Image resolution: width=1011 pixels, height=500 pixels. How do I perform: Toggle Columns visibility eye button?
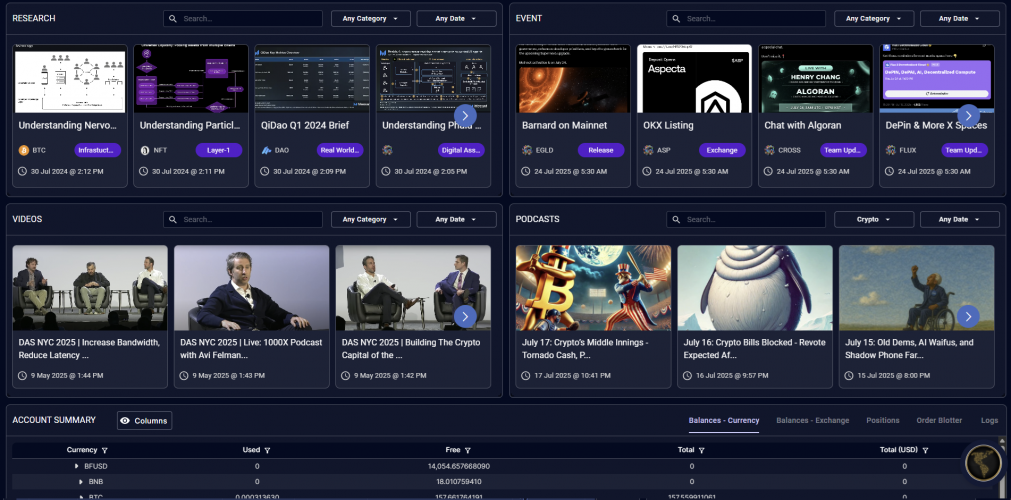point(144,421)
